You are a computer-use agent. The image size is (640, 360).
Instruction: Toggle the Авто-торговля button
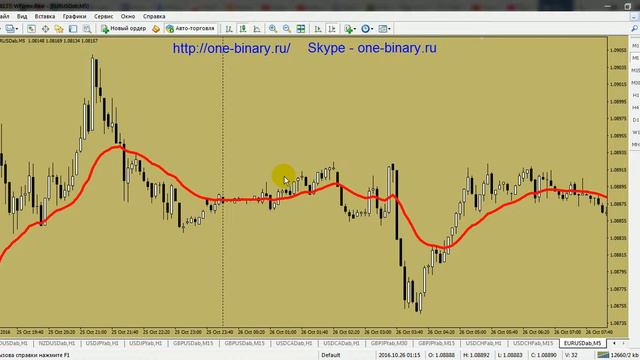pyautogui.click(x=190, y=29)
